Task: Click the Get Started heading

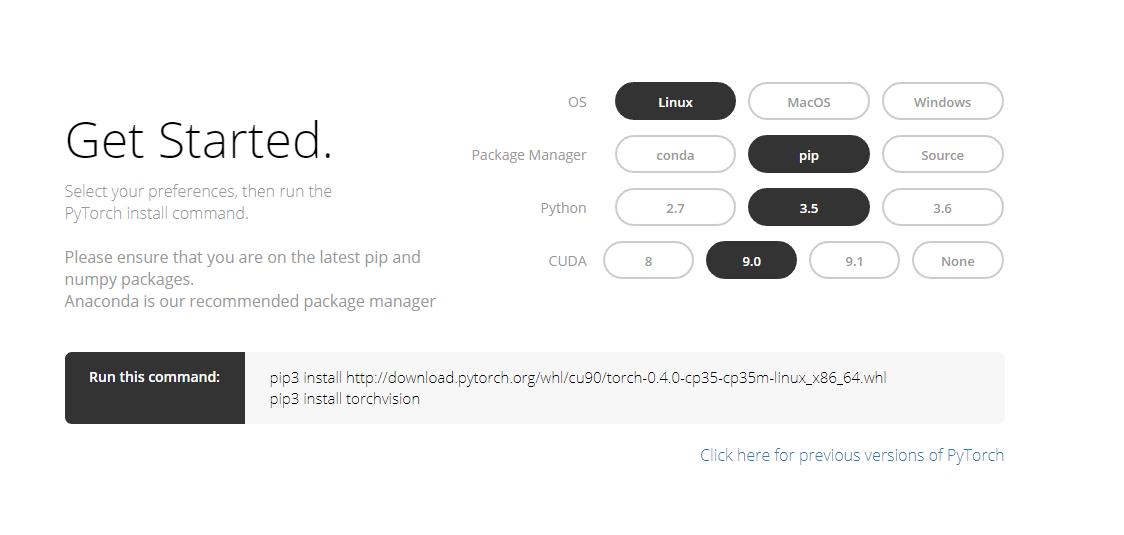Action: tap(199, 139)
